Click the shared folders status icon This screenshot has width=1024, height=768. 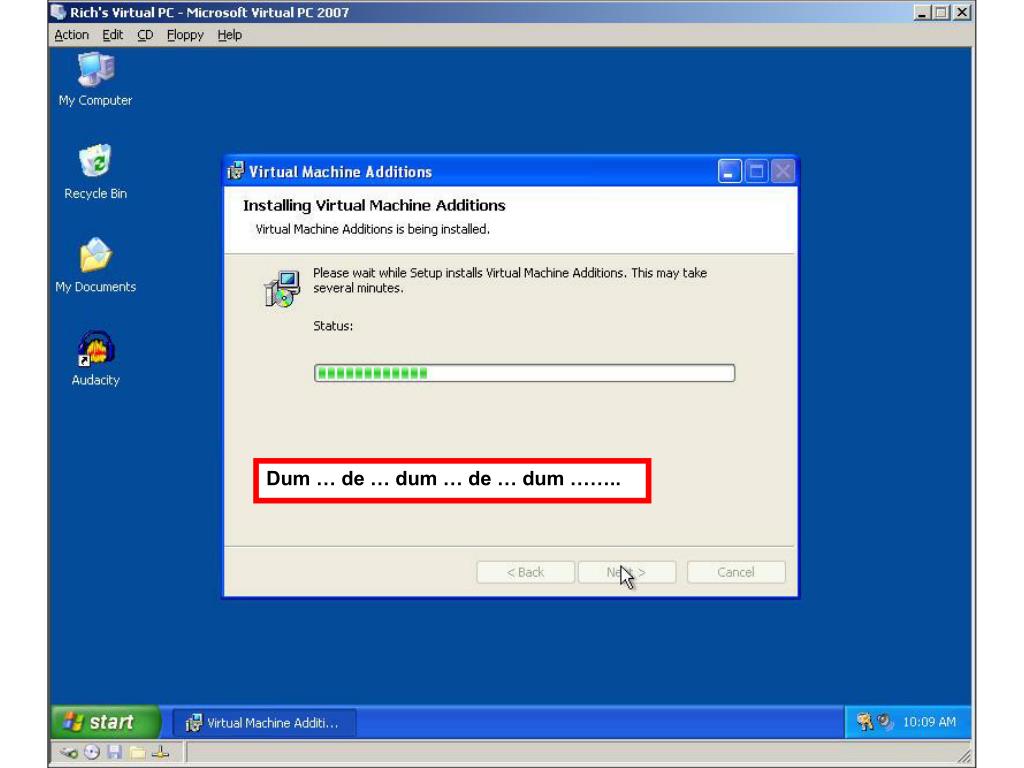[137, 752]
